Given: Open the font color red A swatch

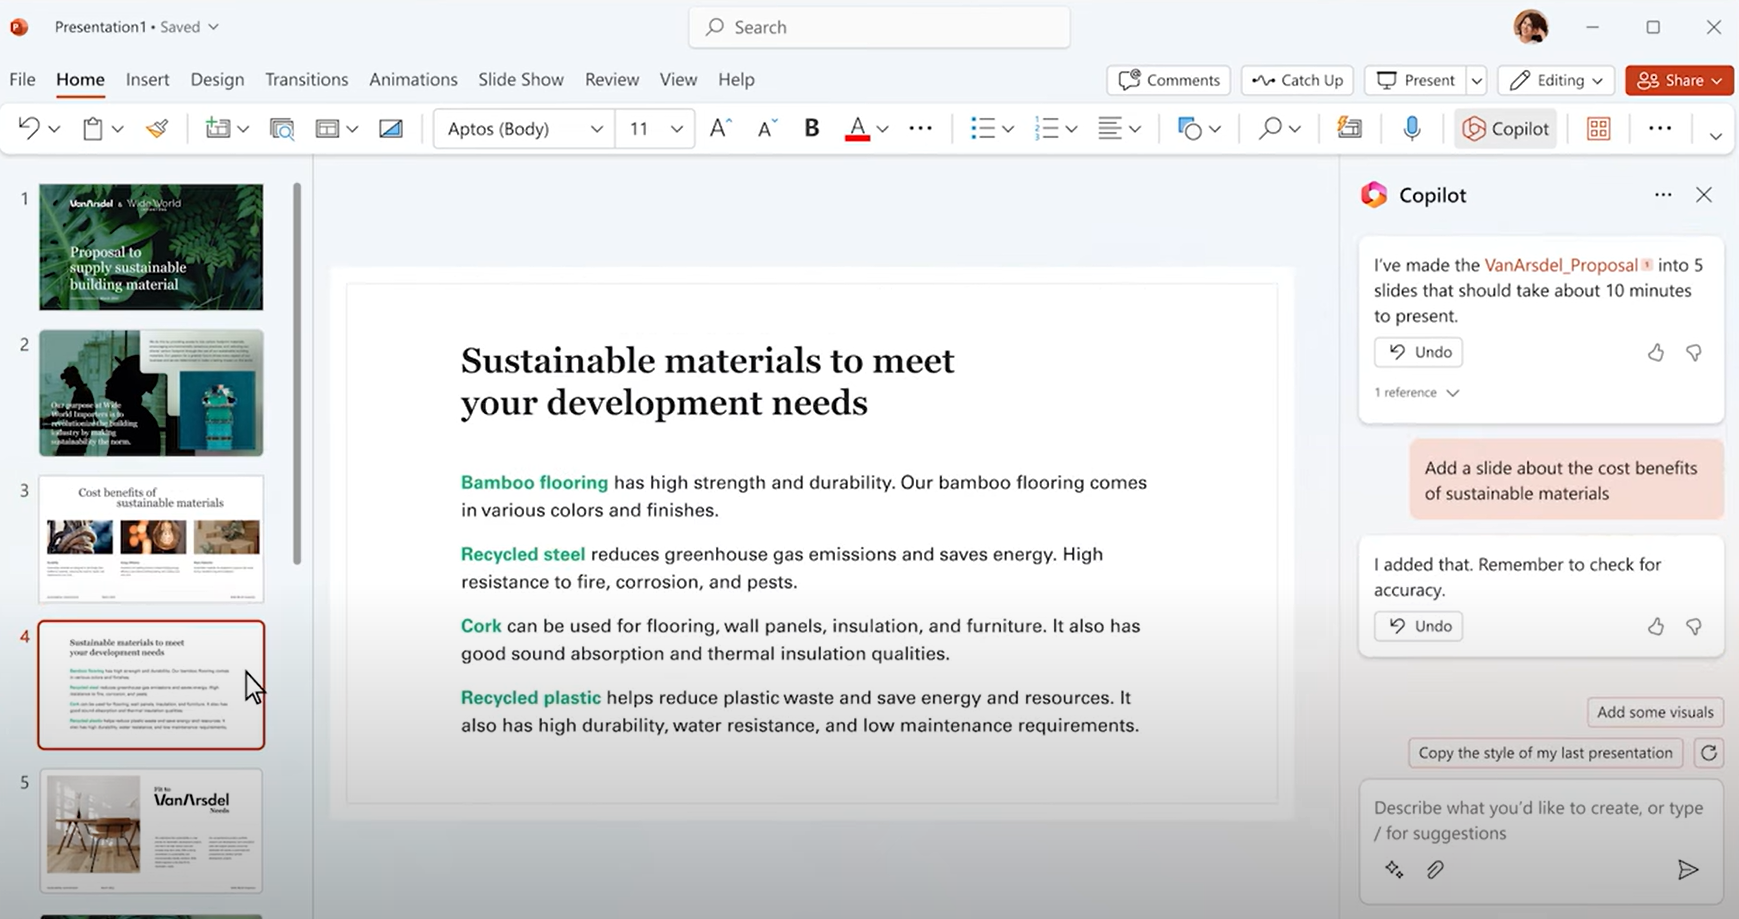Looking at the screenshot, I should 857,128.
